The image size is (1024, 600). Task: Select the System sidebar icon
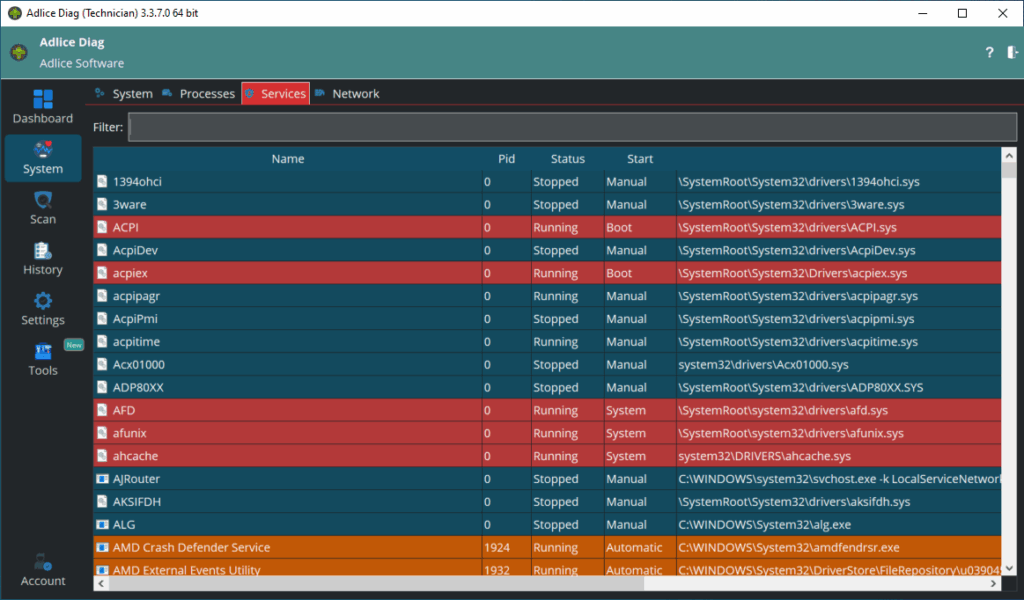pos(42,158)
